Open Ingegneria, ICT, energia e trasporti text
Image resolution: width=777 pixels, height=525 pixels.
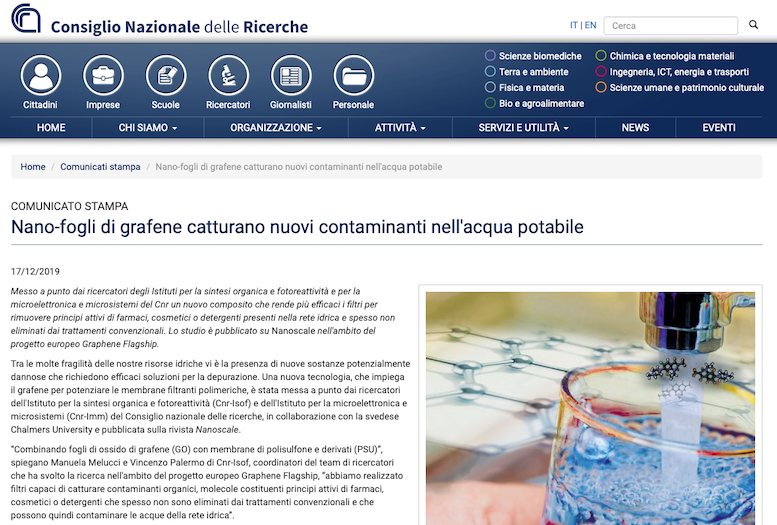pos(679,71)
